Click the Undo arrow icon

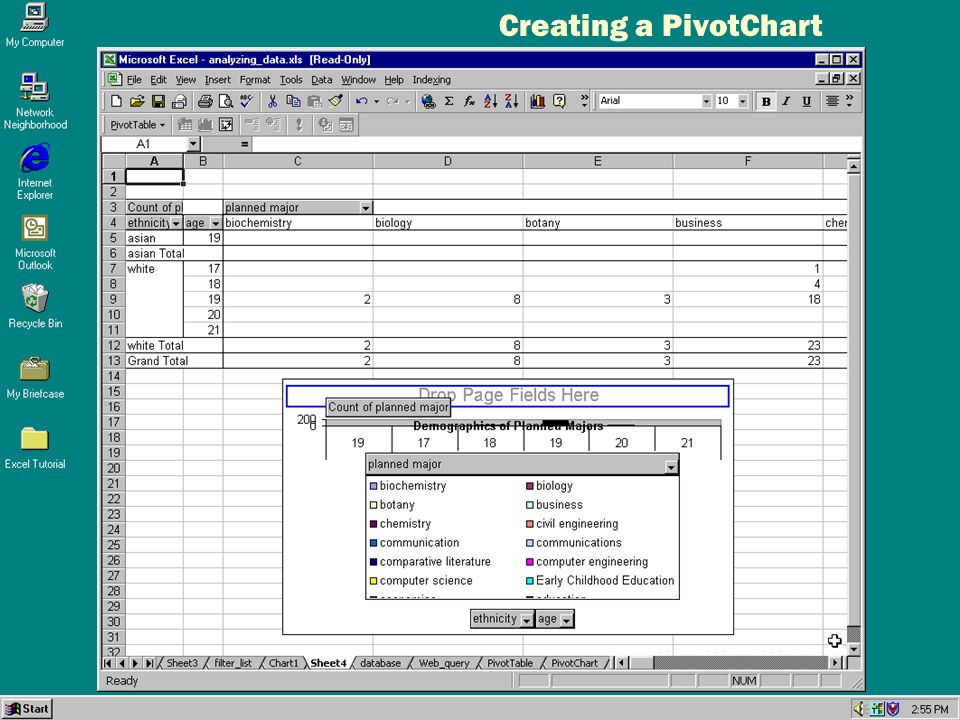tap(361, 102)
